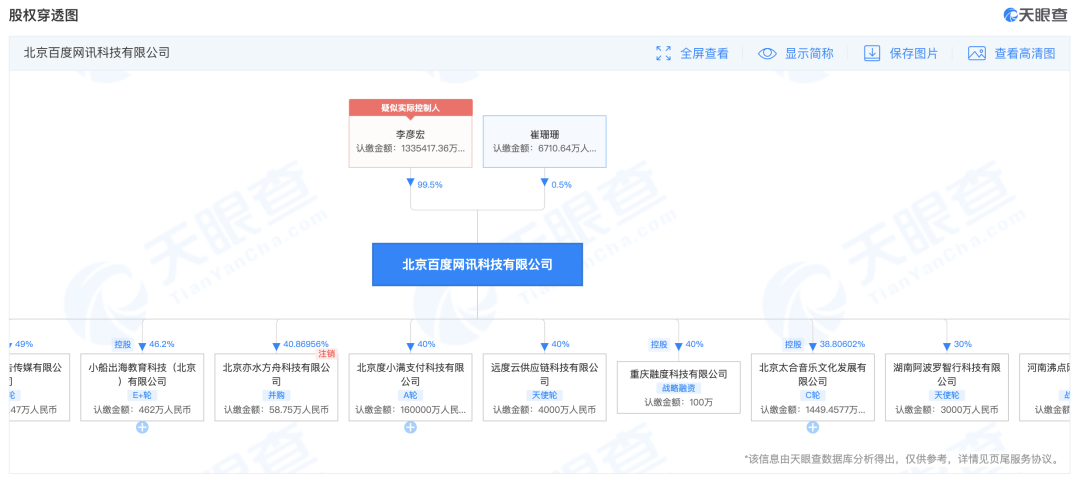
Task: Click 天使轮 tag under 湖南阿波罗智行
Action: (x=947, y=396)
